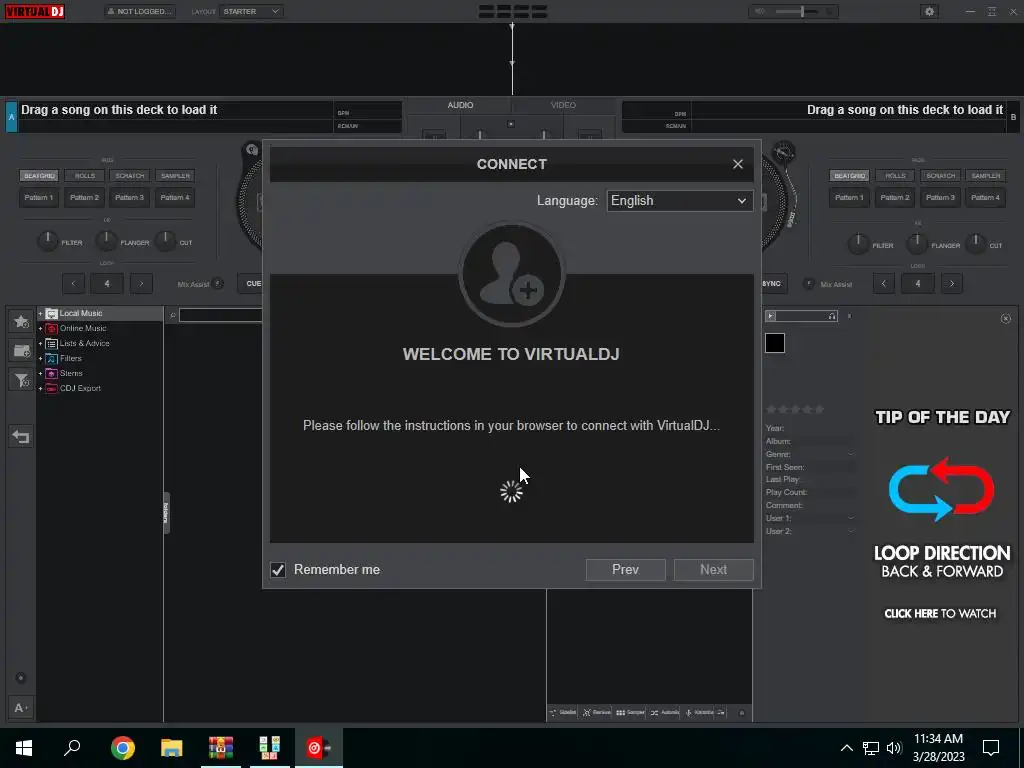The height and width of the screenshot is (768, 1024).
Task: Open File Explorer from the taskbar
Action: [171, 748]
